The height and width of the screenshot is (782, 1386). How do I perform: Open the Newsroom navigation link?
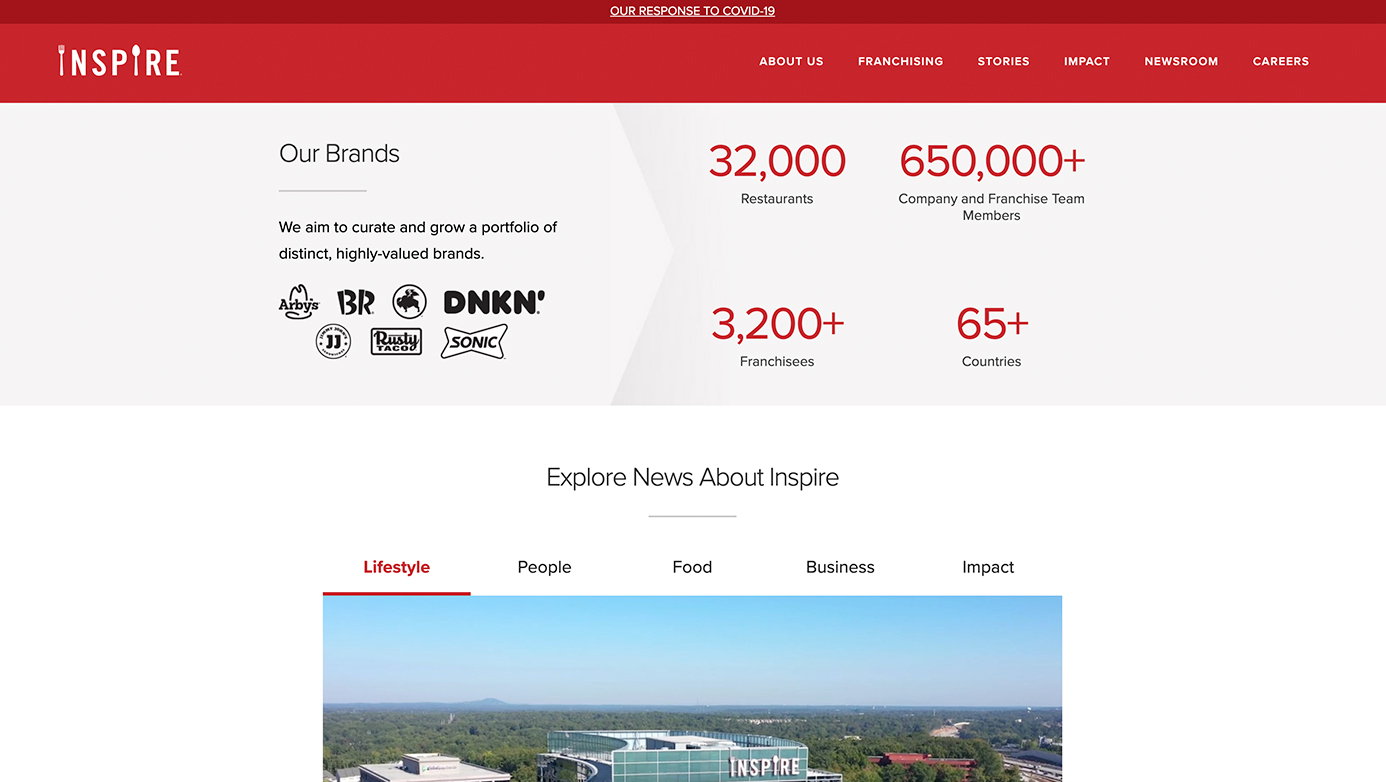point(1181,61)
